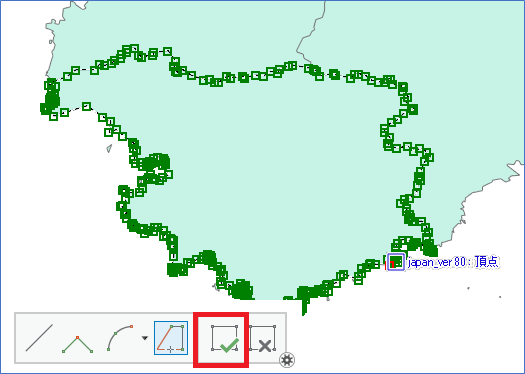The height and width of the screenshot is (374, 525).
Task: Click the red marker inside highlighted vertex
Action: click(x=392, y=265)
